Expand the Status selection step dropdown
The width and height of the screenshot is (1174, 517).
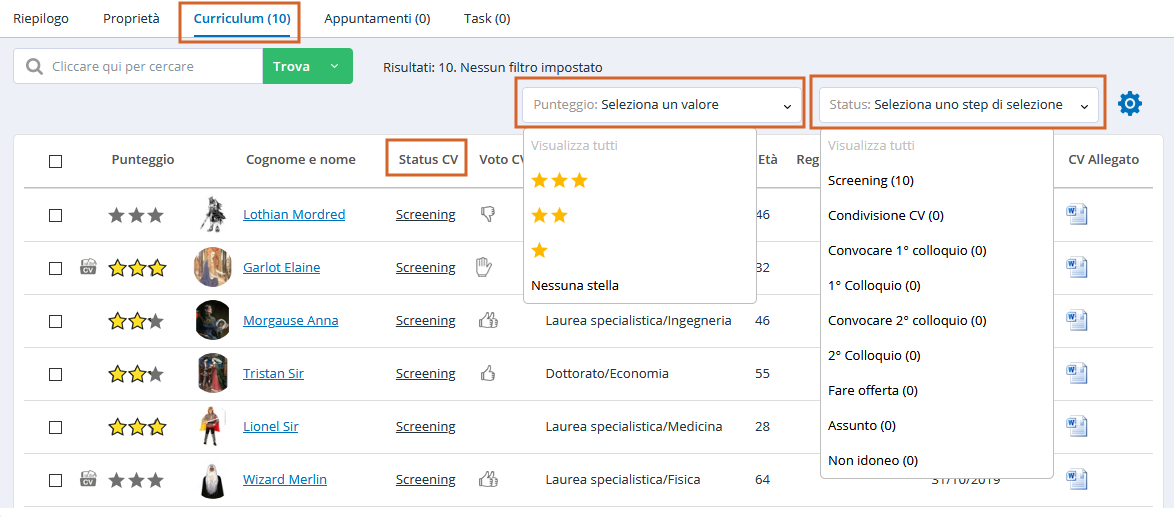958,105
